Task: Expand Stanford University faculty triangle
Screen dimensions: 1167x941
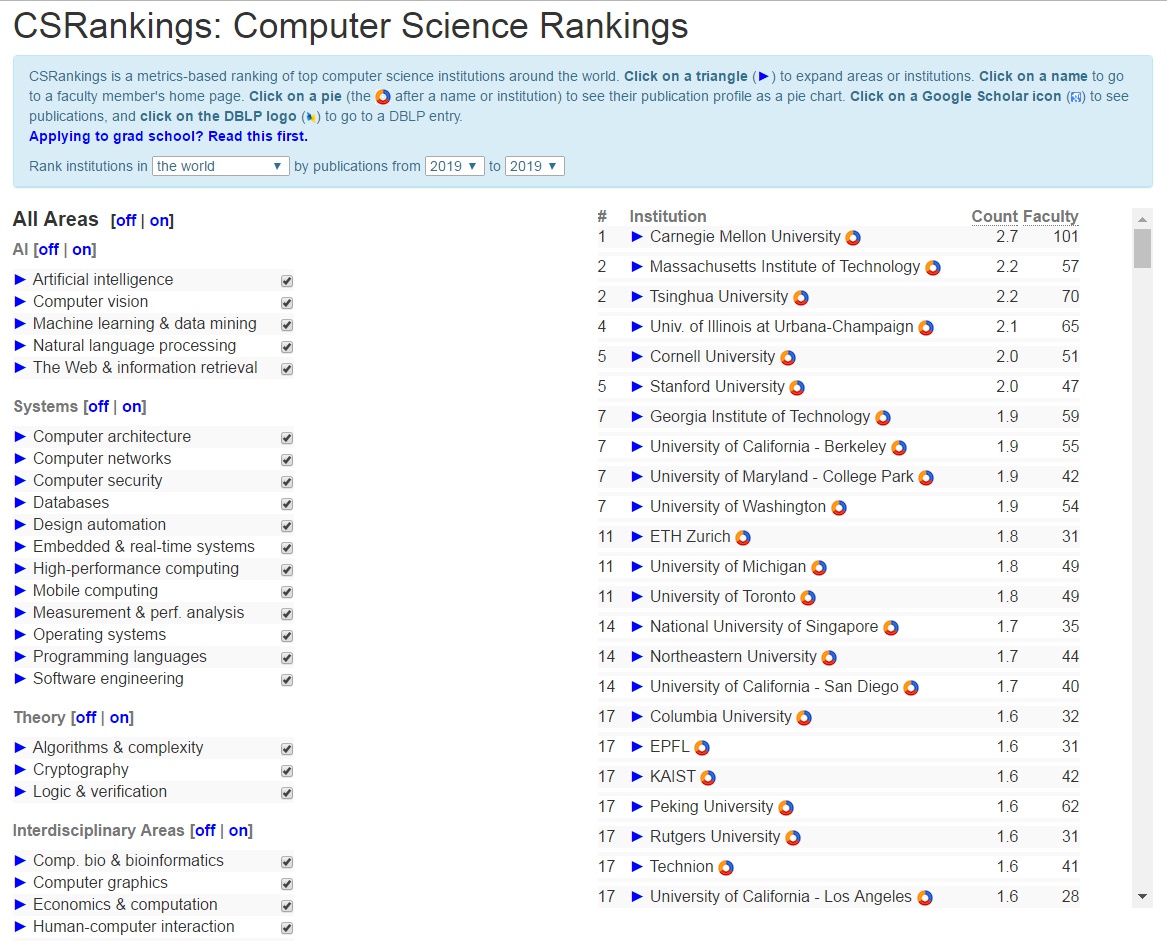Action: [636, 386]
